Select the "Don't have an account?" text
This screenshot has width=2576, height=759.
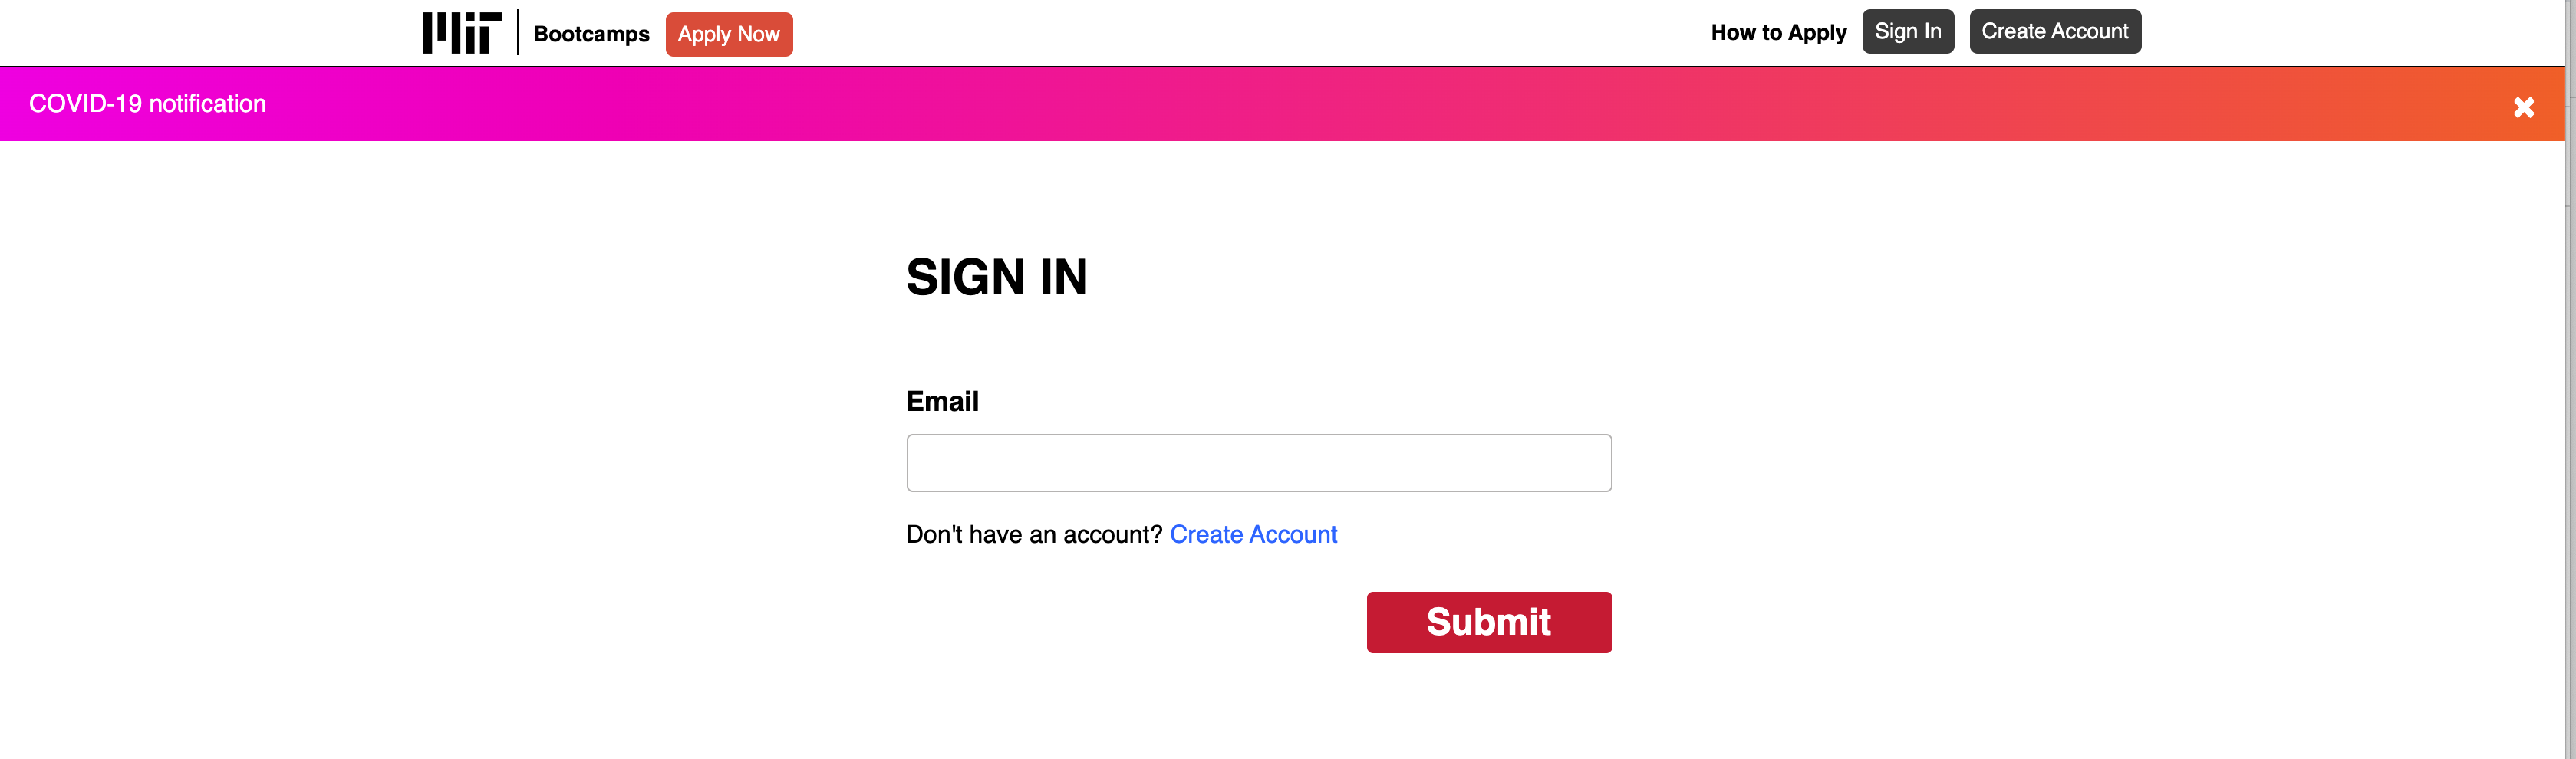(x=1032, y=534)
